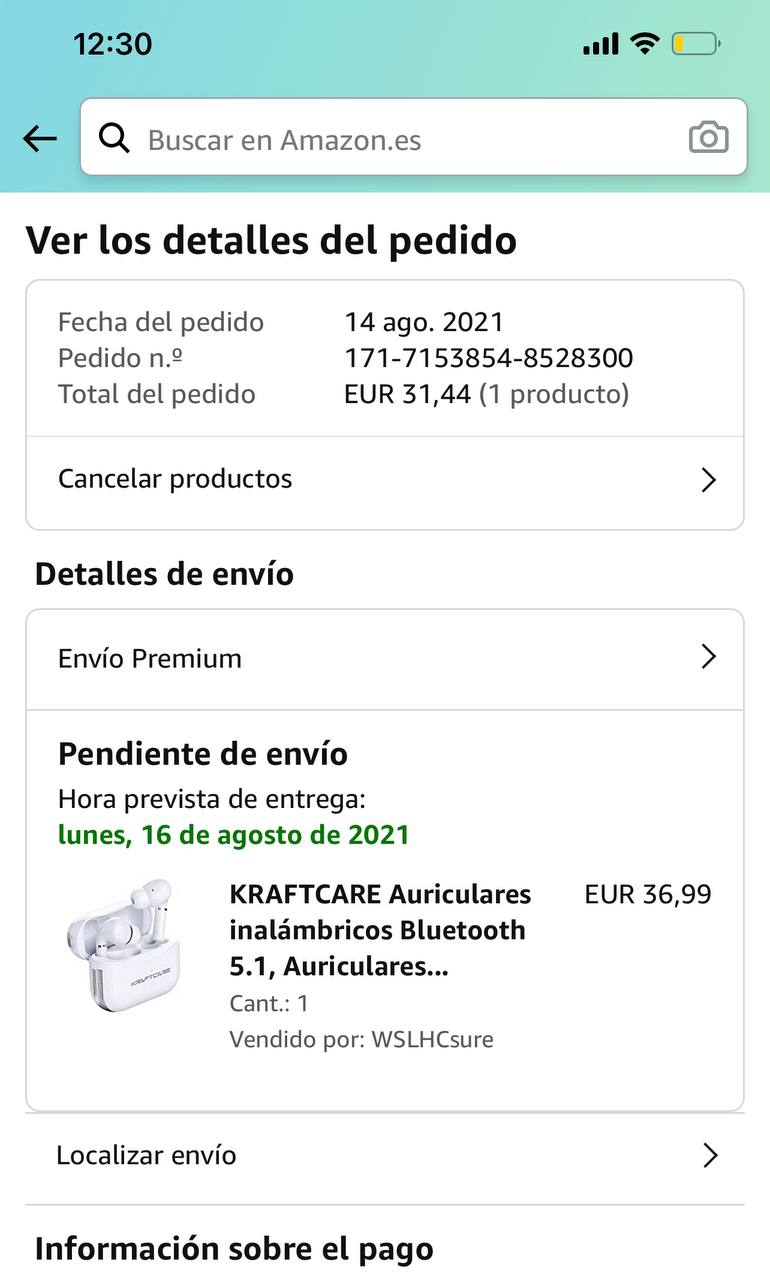The height and width of the screenshot is (1280, 770).
Task: Open Envío Premium shipping details
Action: 385,660
